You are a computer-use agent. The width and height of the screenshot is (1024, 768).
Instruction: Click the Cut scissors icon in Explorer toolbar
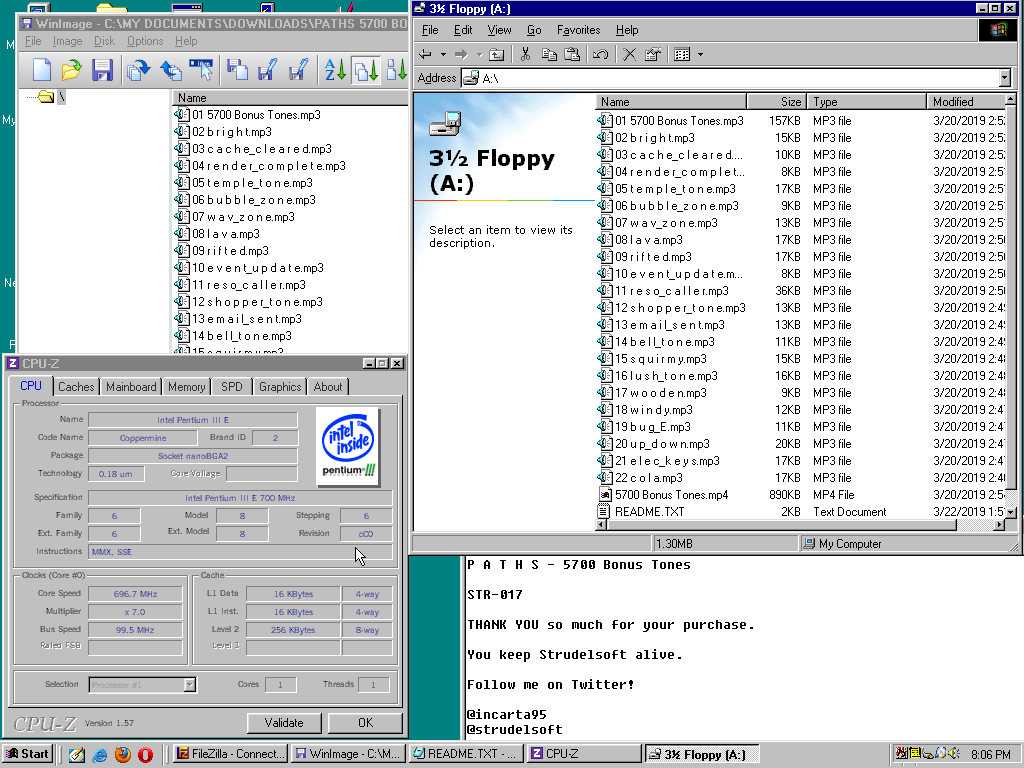point(525,54)
